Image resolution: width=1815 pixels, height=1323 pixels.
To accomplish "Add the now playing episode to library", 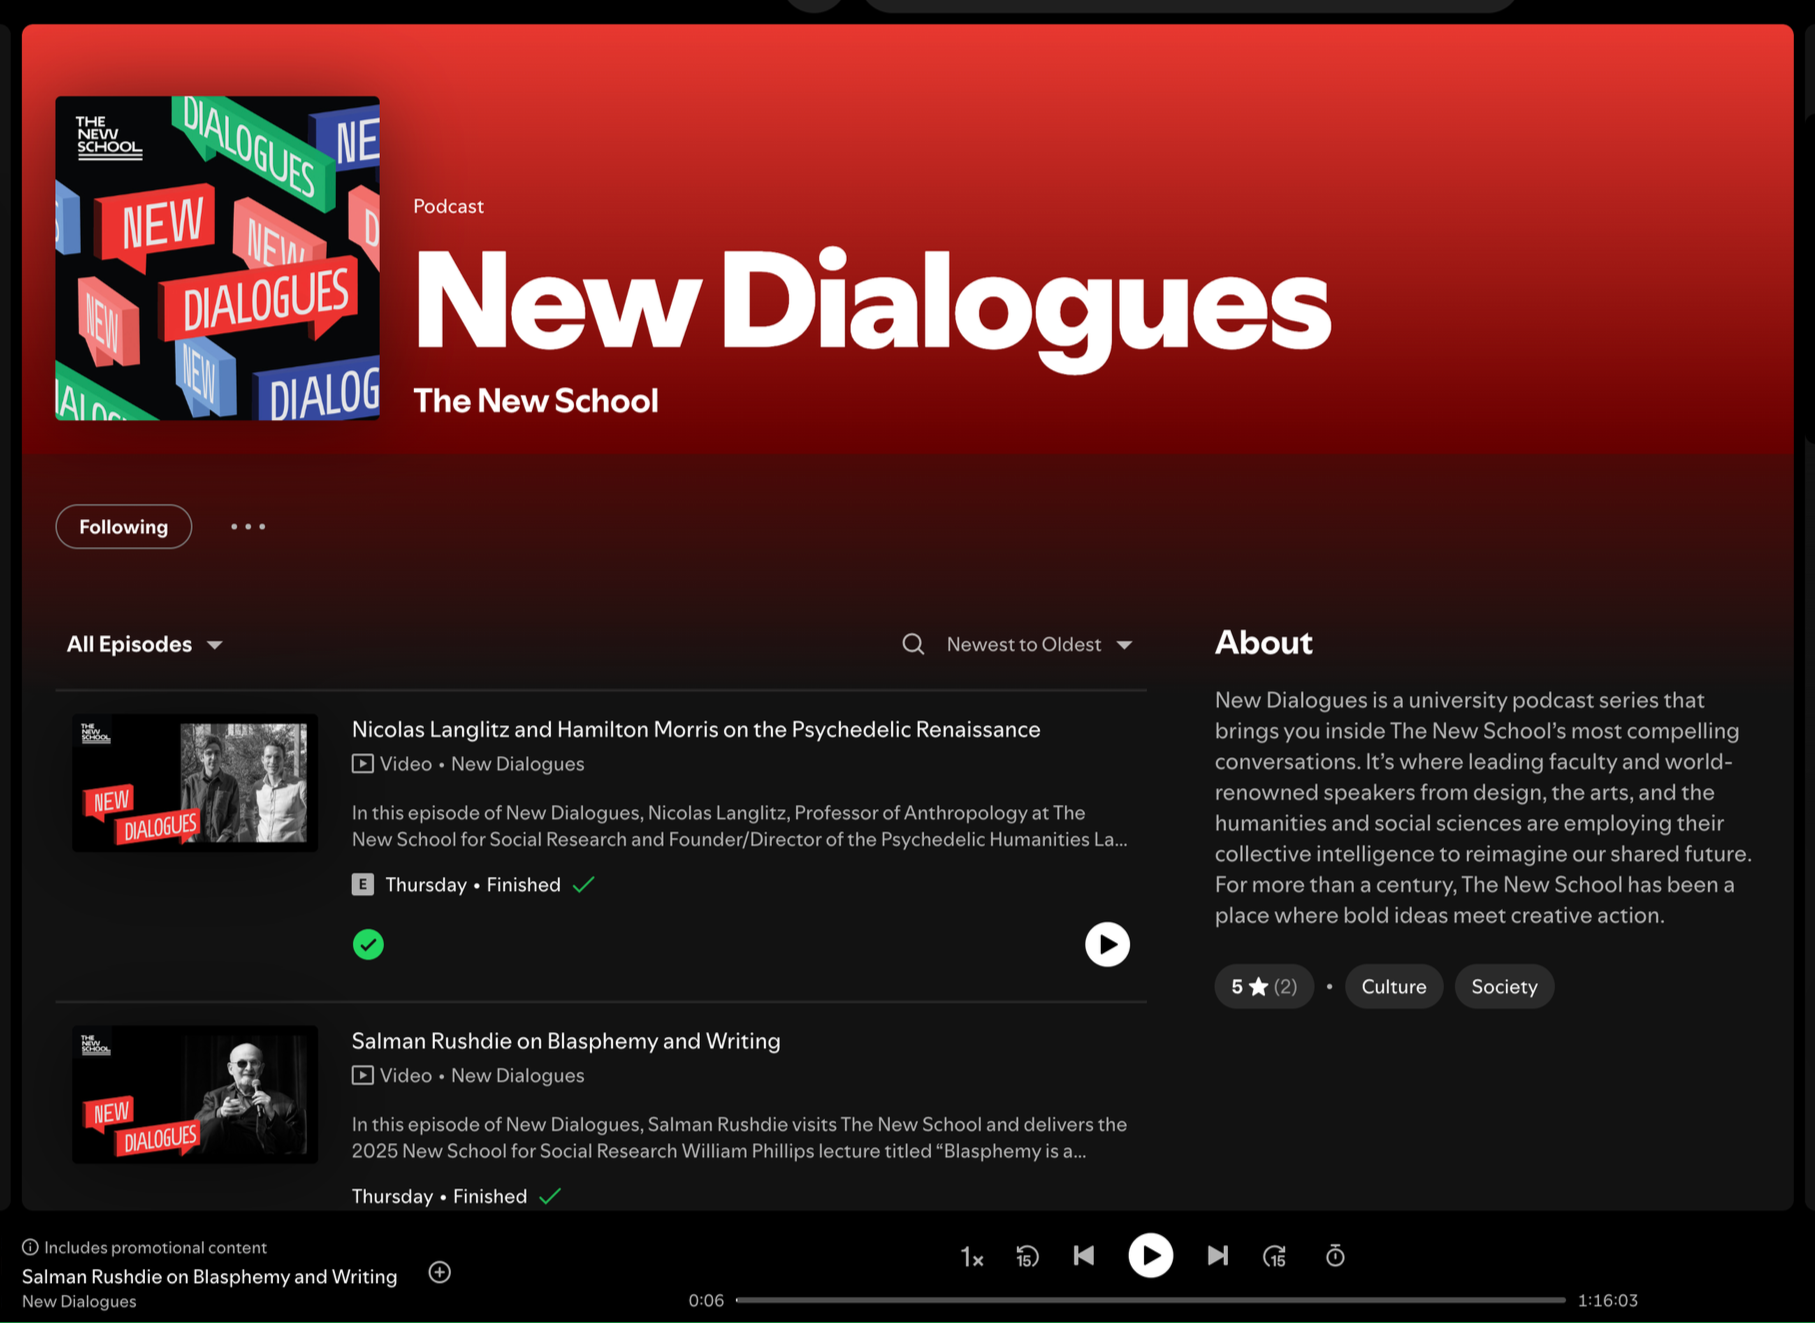I will coord(440,1272).
